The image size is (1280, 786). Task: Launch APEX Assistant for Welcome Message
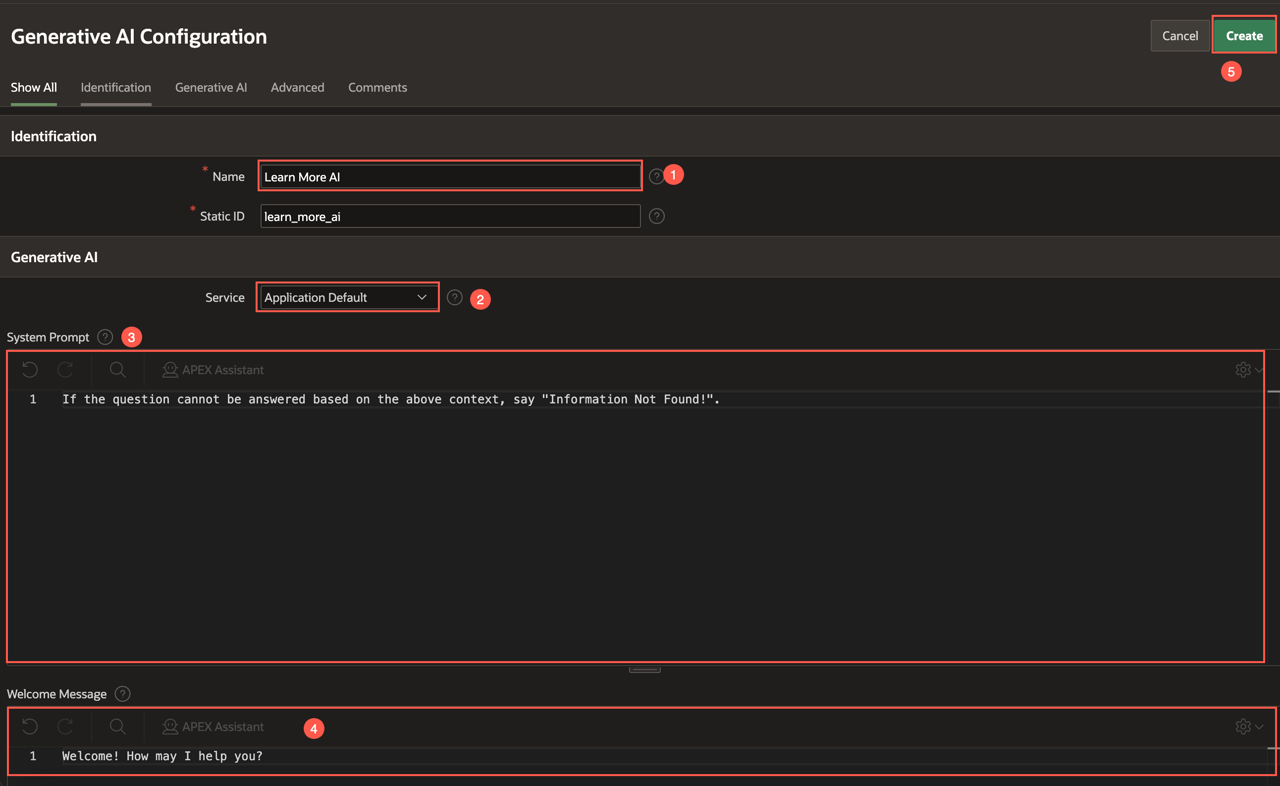click(213, 727)
